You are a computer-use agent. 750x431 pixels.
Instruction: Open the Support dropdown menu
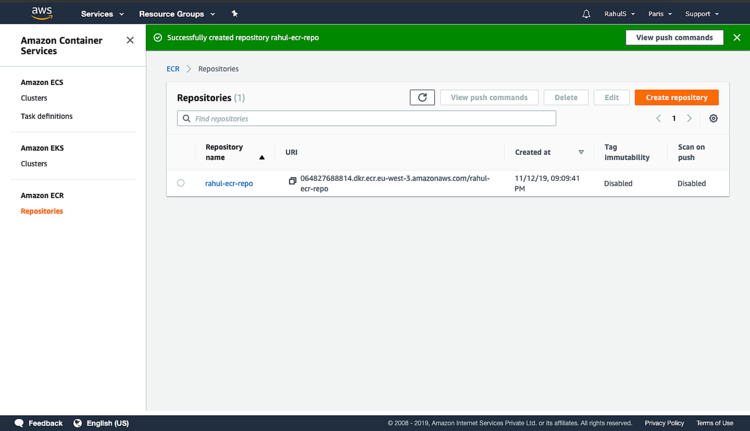coord(702,14)
